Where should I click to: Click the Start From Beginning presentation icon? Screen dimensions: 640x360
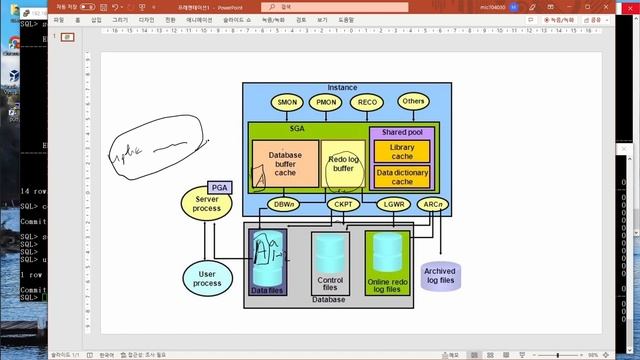pos(142,7)
